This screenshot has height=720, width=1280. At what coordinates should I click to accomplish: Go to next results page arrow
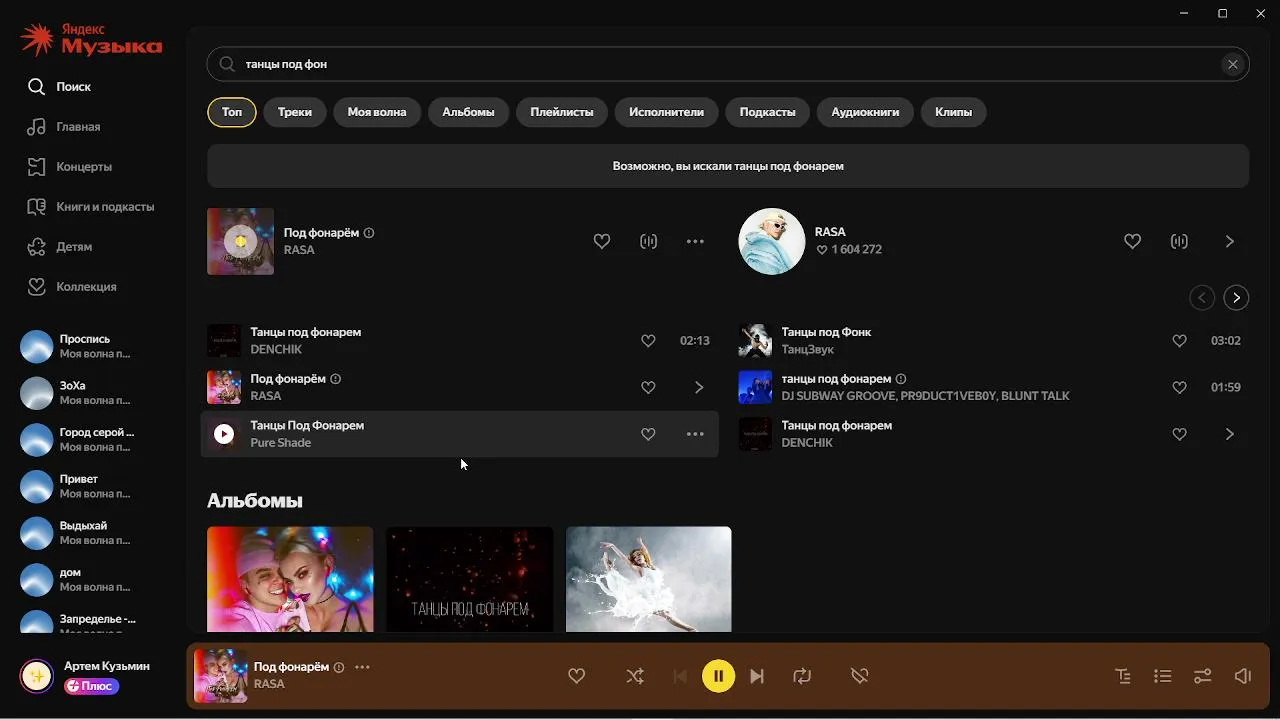pyautogui.click(x=1237, y=298)
